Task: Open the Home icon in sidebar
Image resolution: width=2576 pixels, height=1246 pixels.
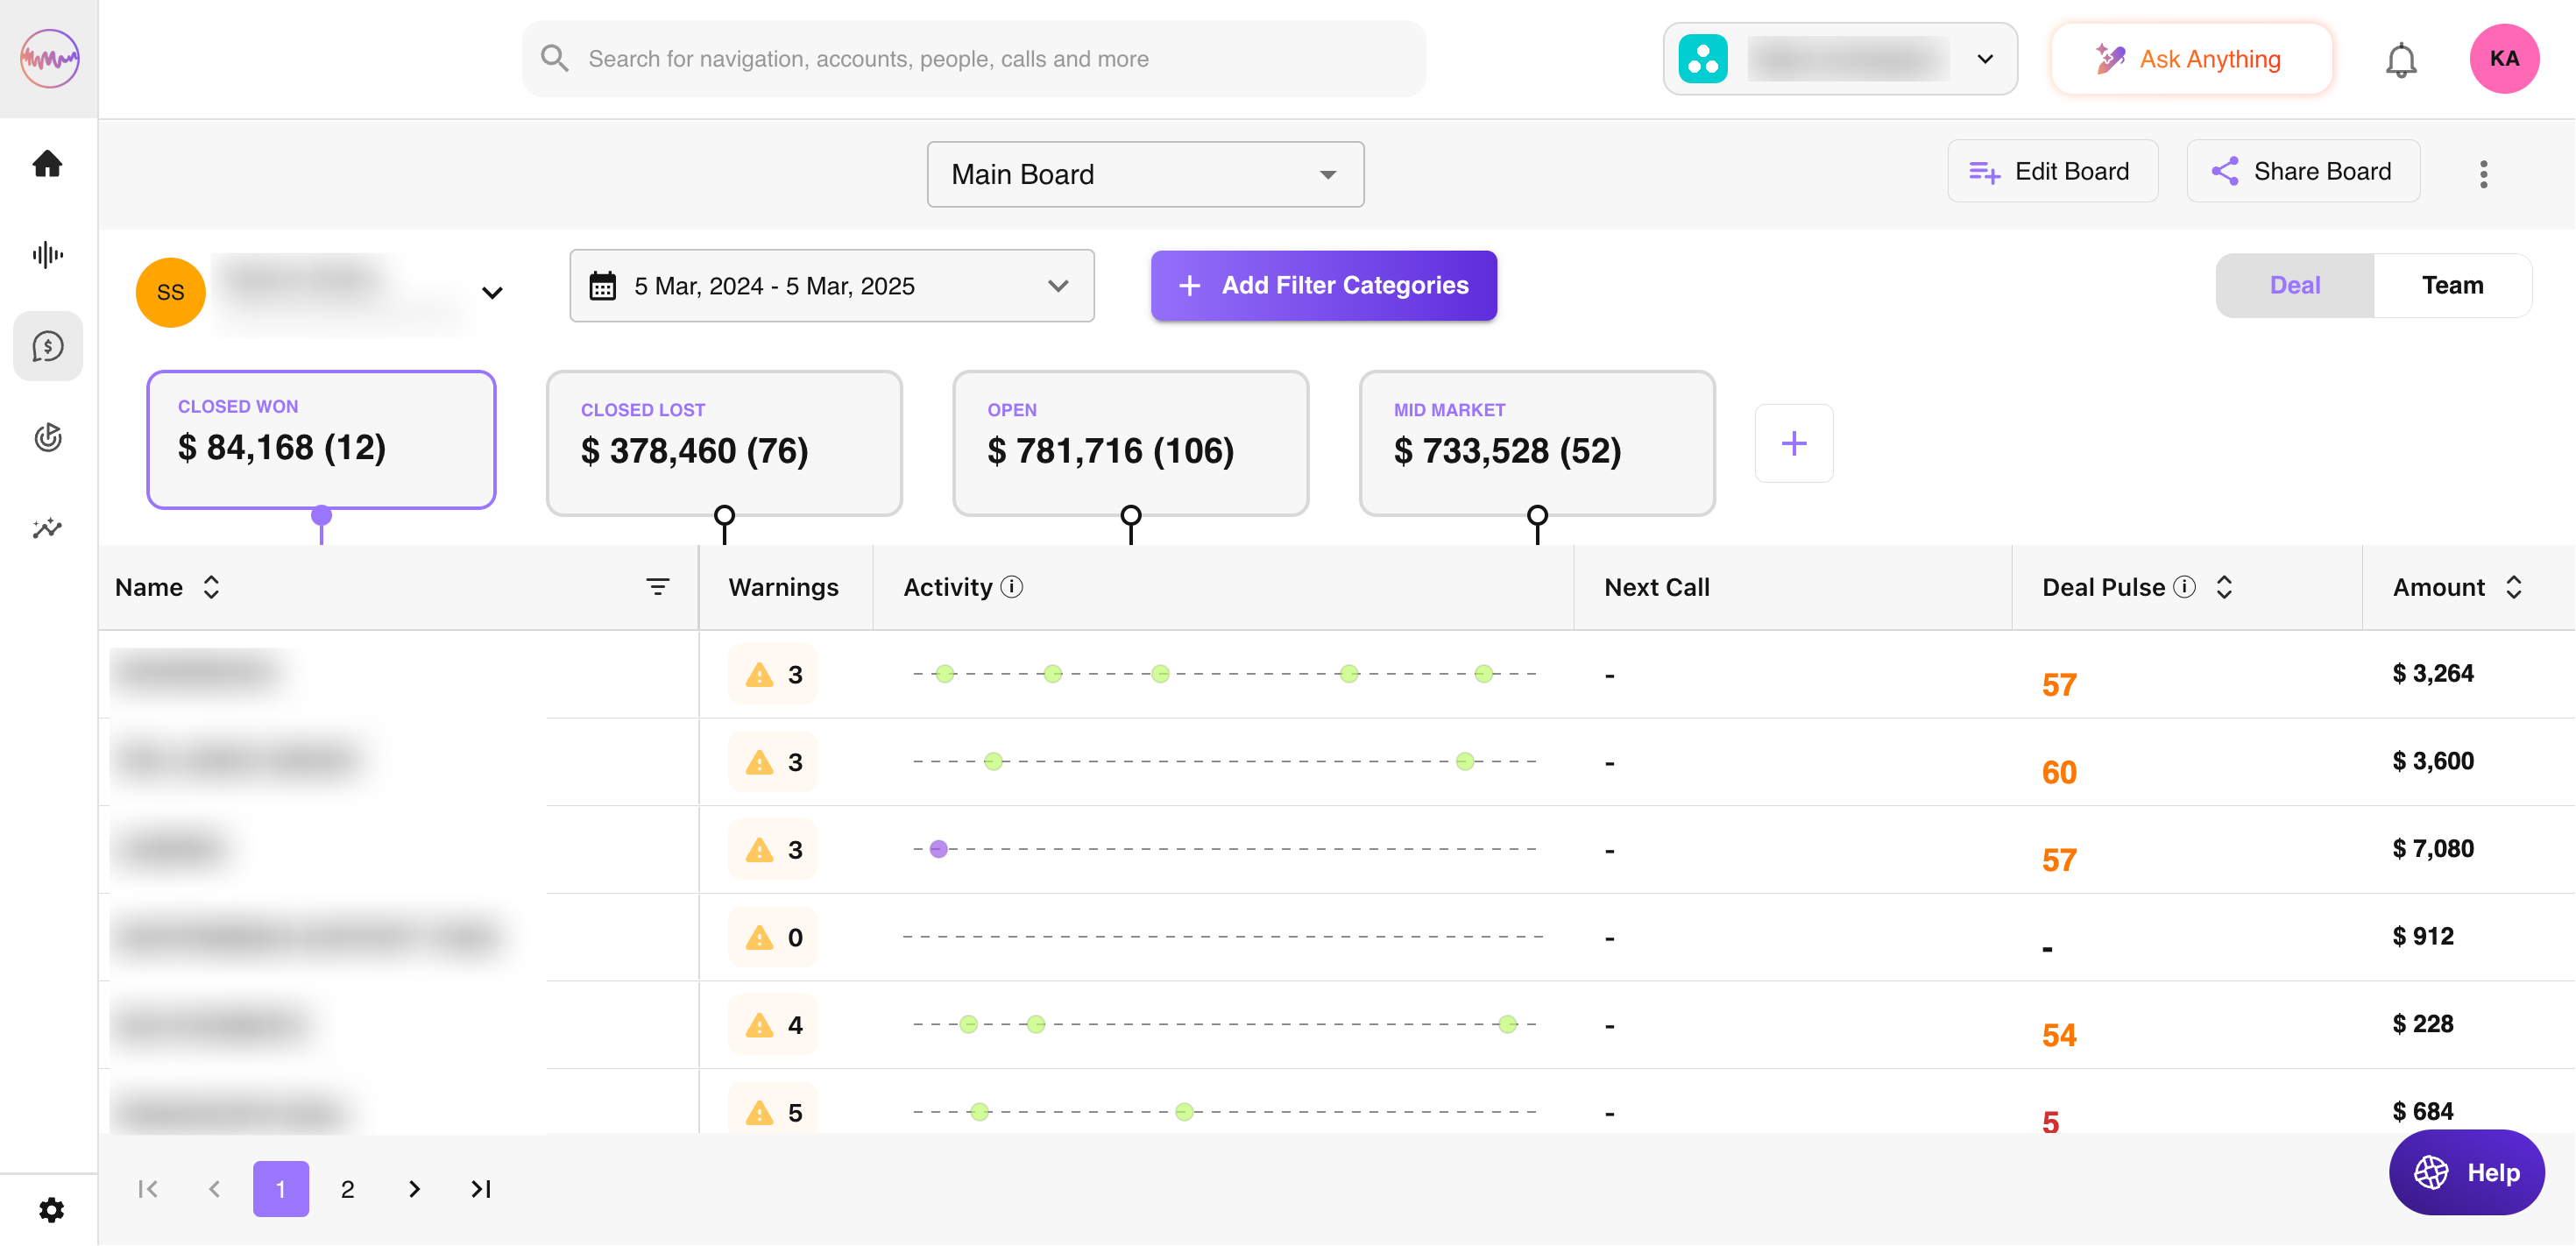Action: 47,163
